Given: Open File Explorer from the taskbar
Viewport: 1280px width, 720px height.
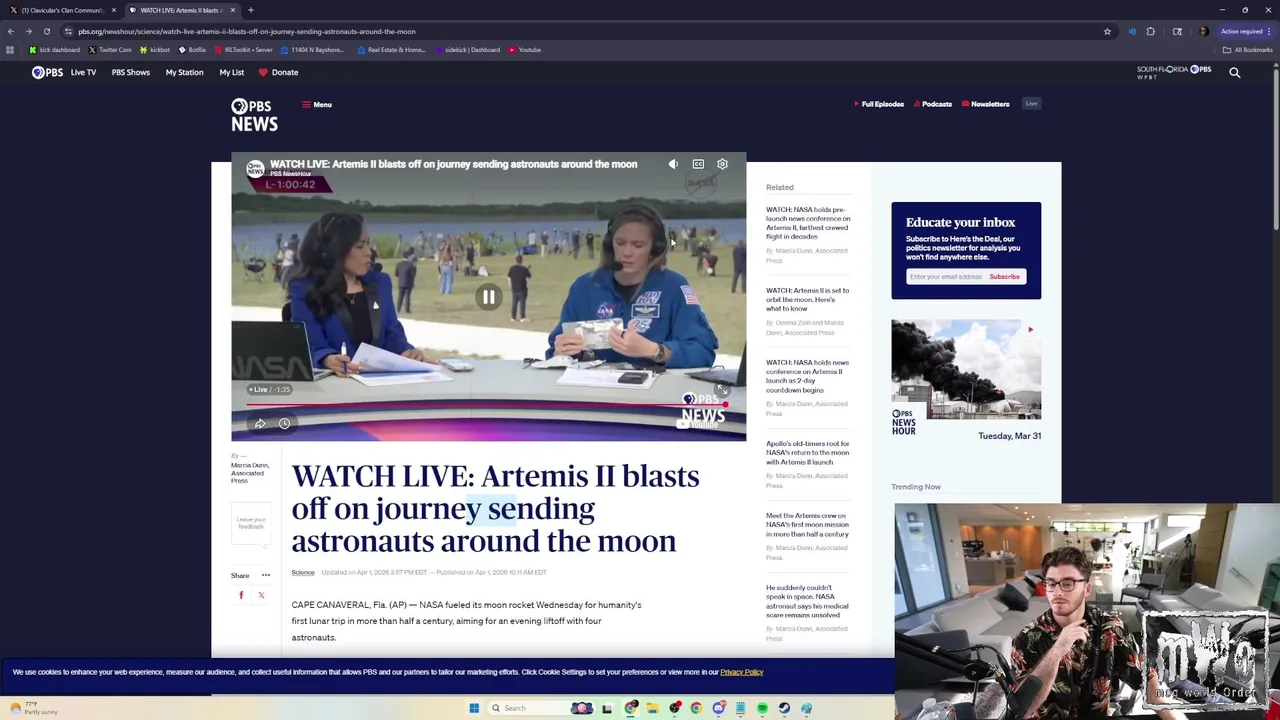Looking at the screenshot, I should click(x=652, y=708).
